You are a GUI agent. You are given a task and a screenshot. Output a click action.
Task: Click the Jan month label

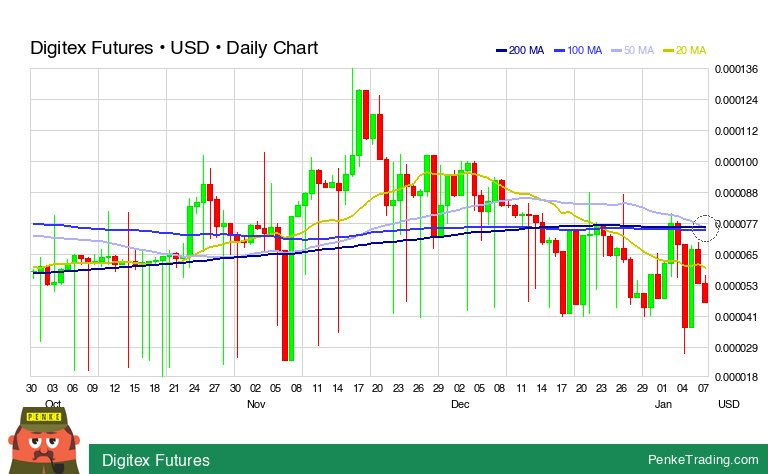click(663, 404)
